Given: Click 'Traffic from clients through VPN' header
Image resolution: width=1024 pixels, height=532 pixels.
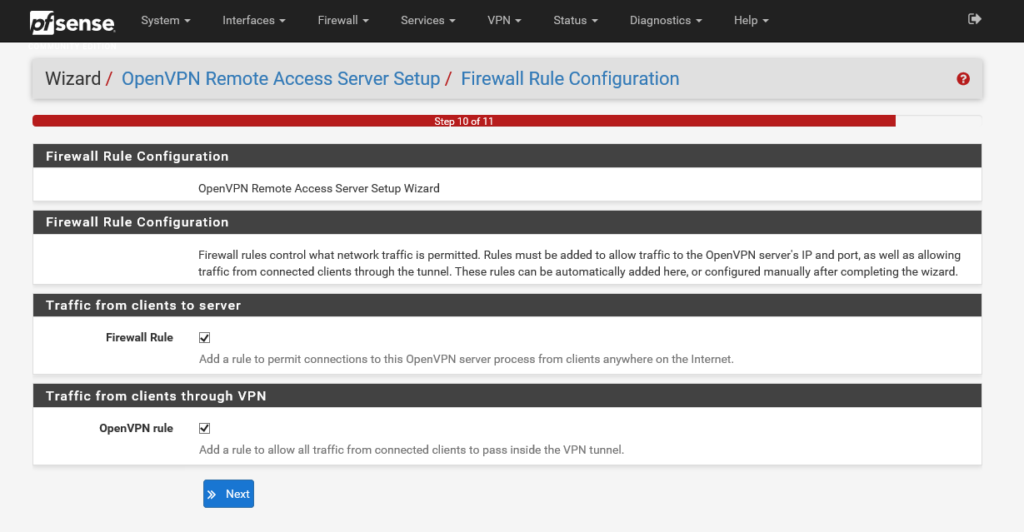Looking at the screenshot, I should 507,396.
